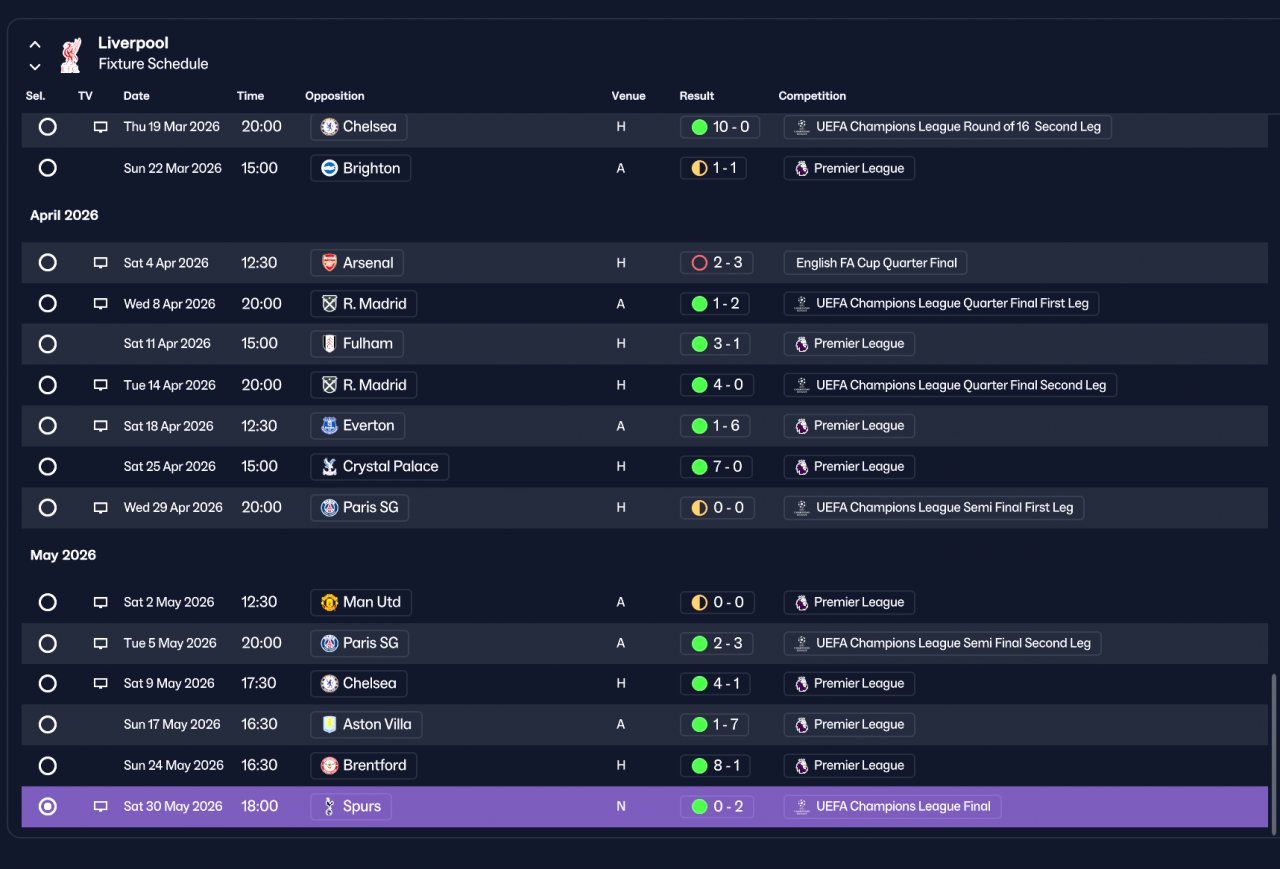Click the Aston Villa badge icon
This screenshot has height=869, width=1280.
[x=329, y=725]
